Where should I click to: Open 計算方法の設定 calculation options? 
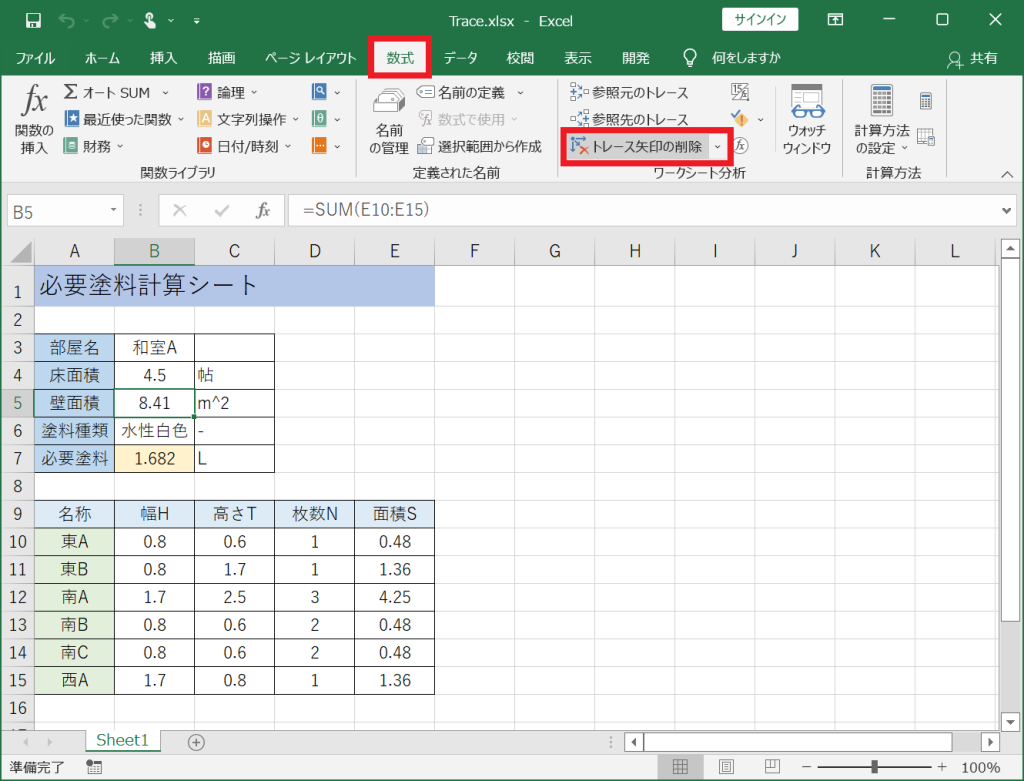pos(882,120)
